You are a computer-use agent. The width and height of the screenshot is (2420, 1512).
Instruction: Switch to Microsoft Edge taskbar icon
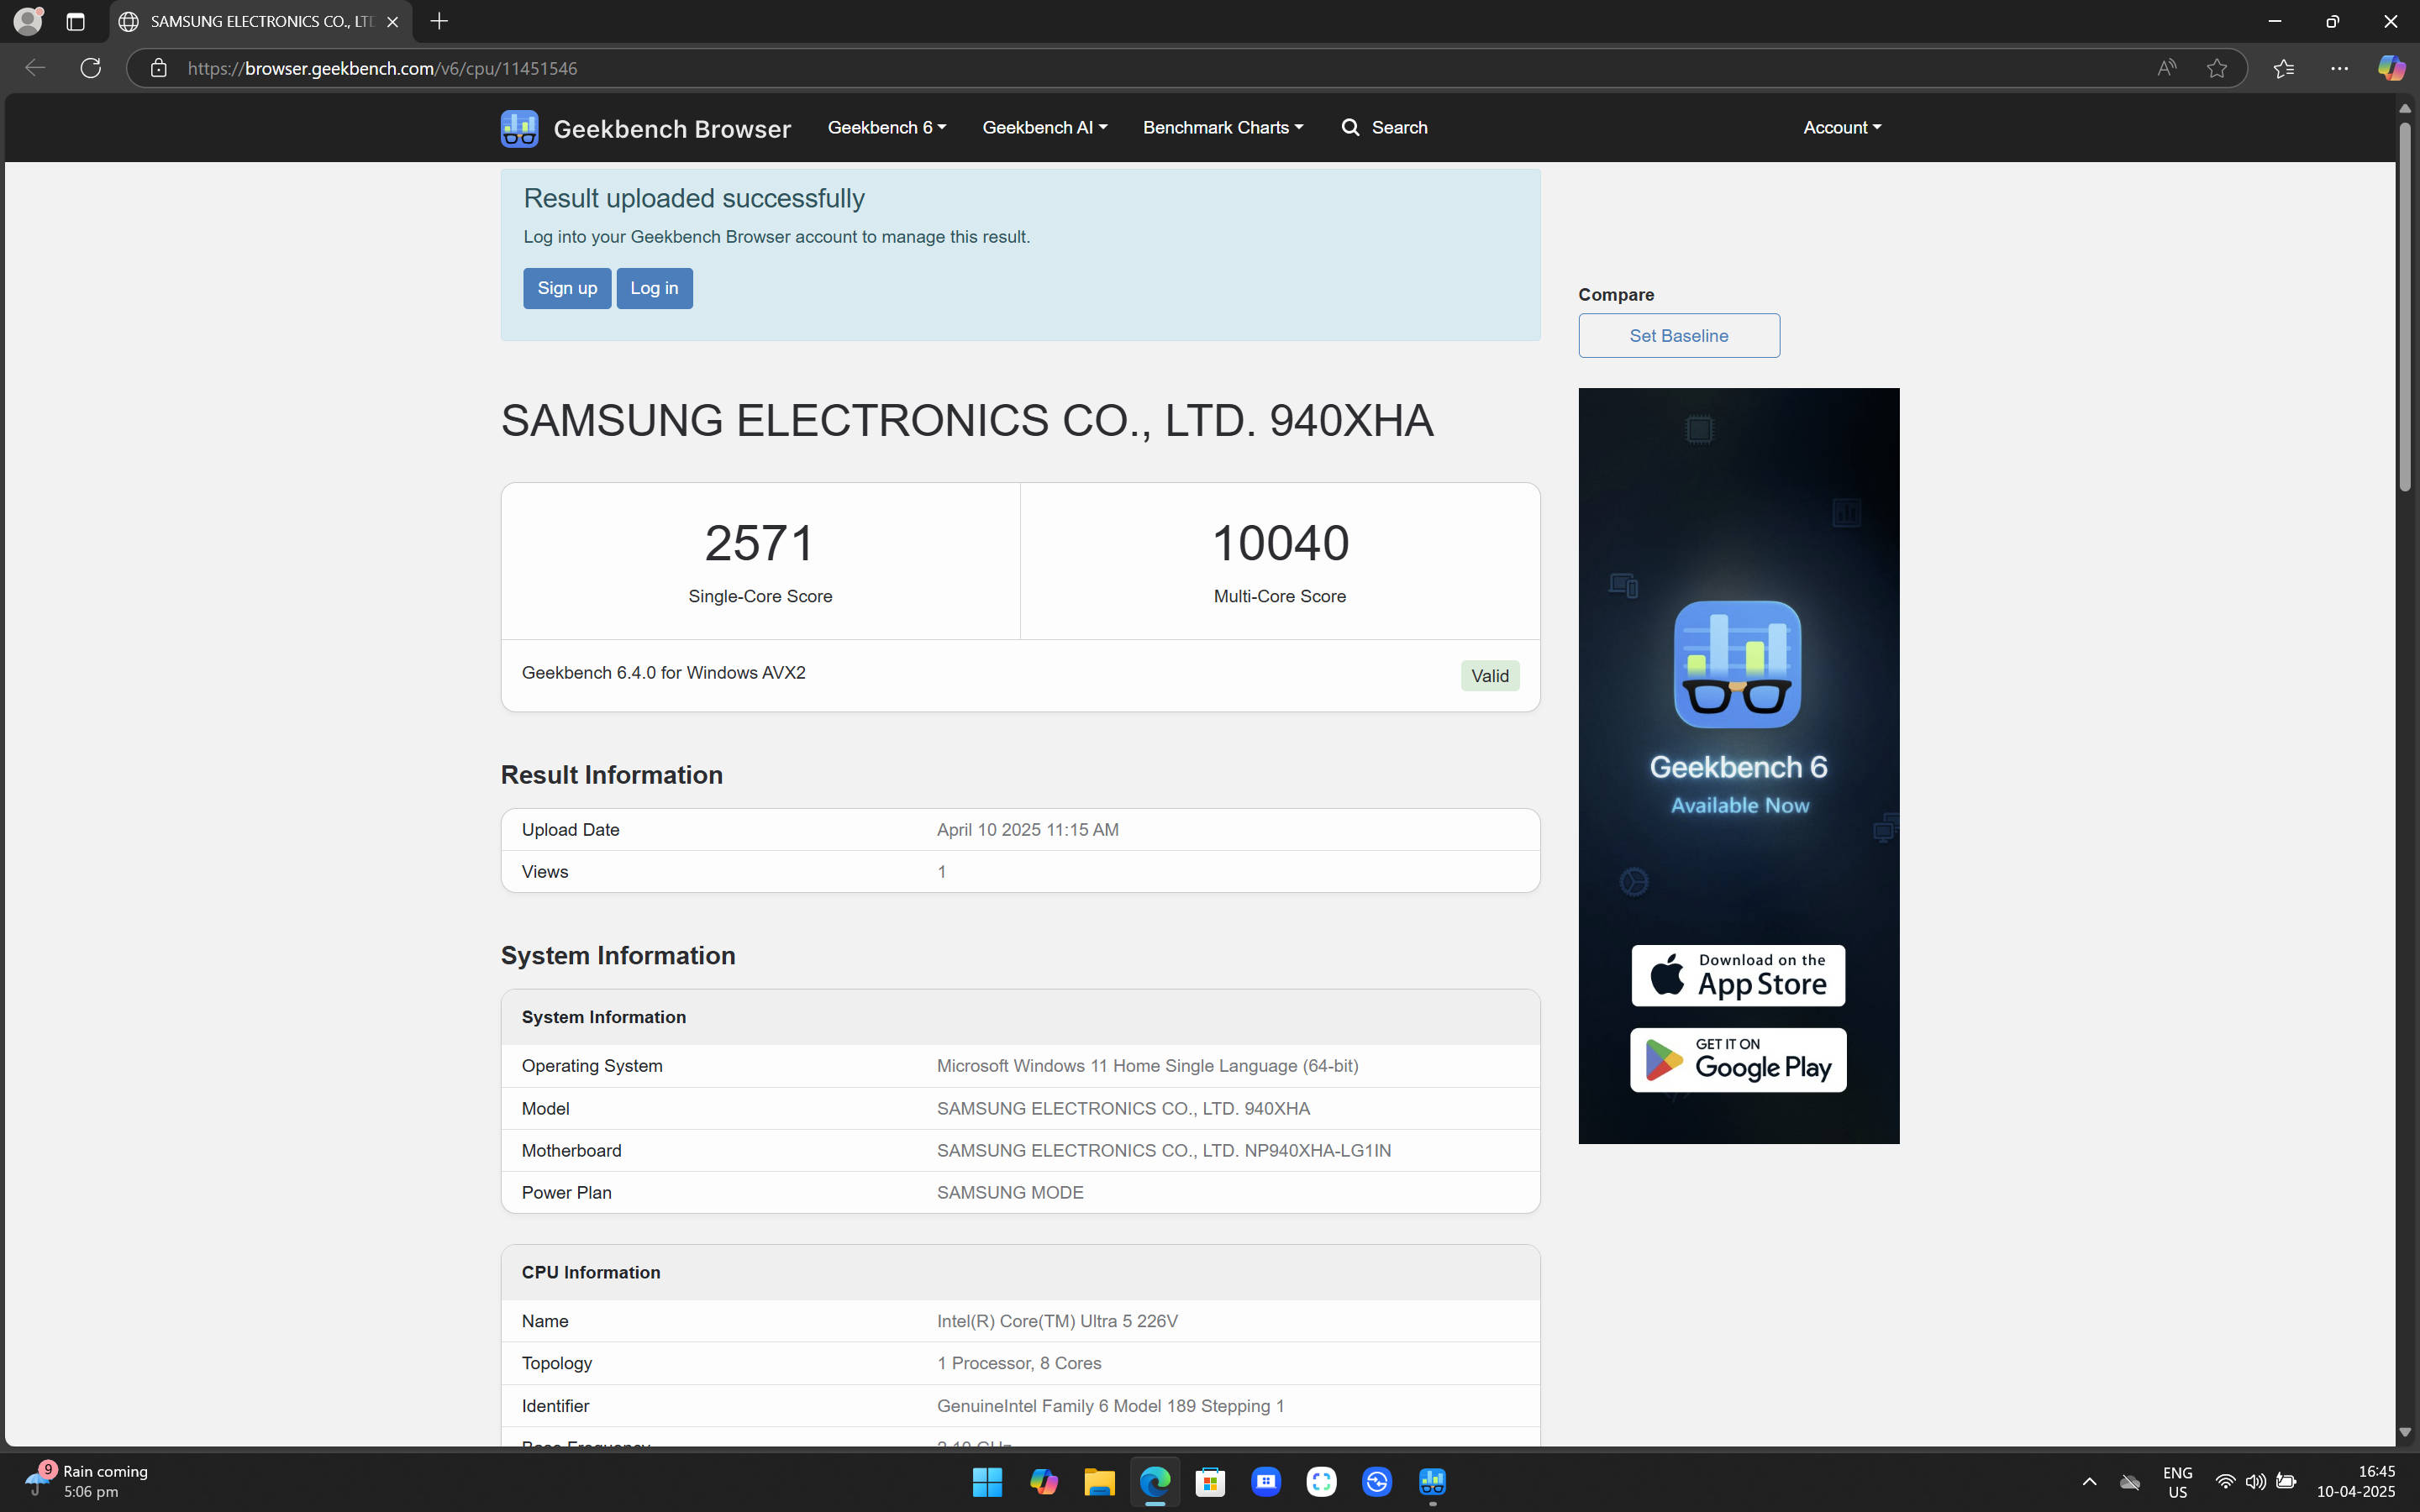(1155, 1481)
